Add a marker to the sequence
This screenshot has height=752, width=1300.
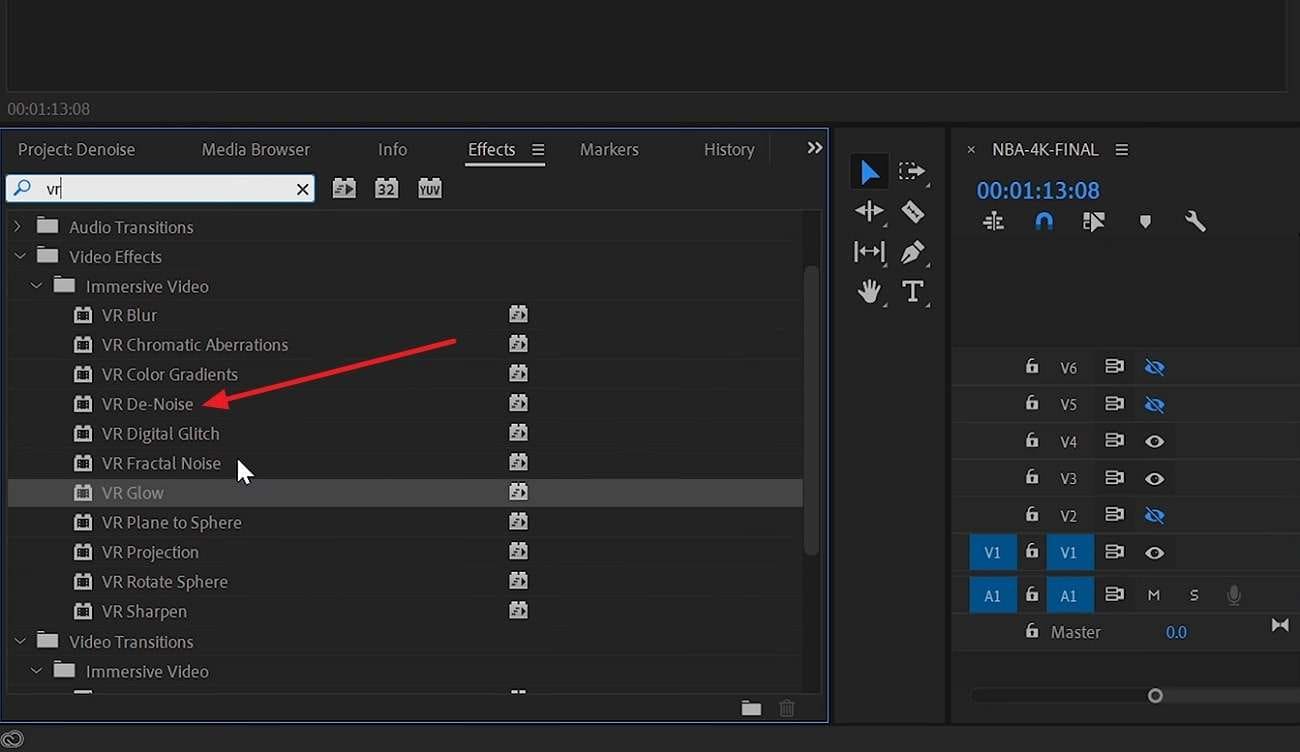pyautogui.click(x=1145, y=221)
